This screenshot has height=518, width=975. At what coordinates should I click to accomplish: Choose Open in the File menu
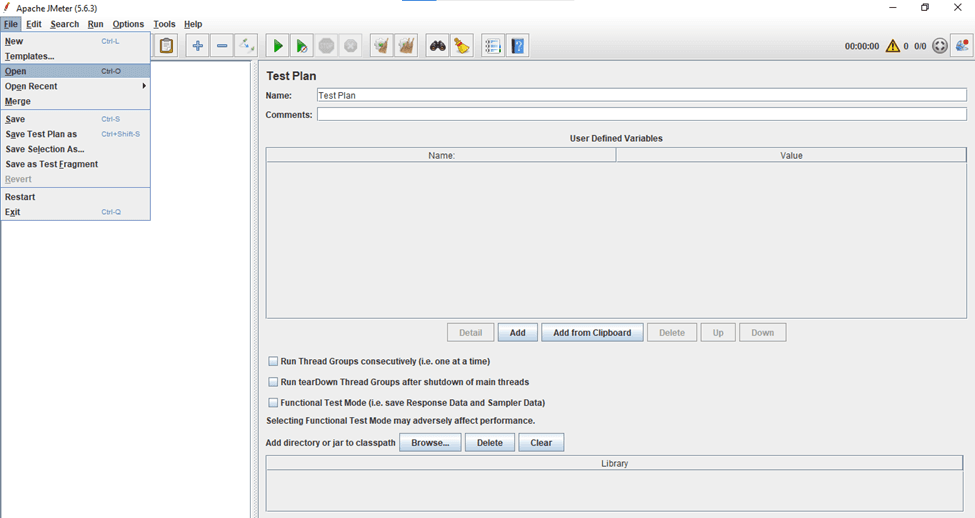(x=75, y=71)
